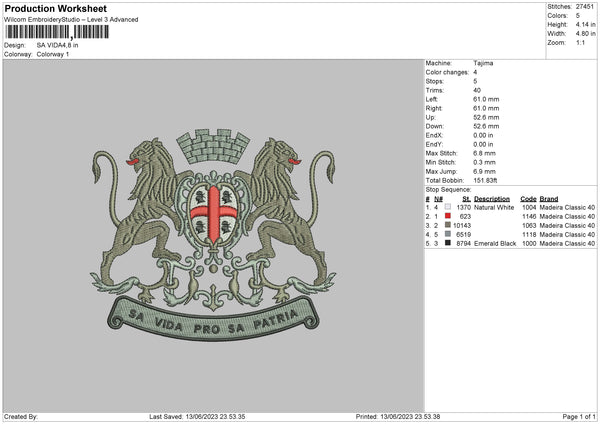This screenshot has width=600, height=424.
Task: Click thread code "1118" in row 4
Action: (x=529, y=235)
